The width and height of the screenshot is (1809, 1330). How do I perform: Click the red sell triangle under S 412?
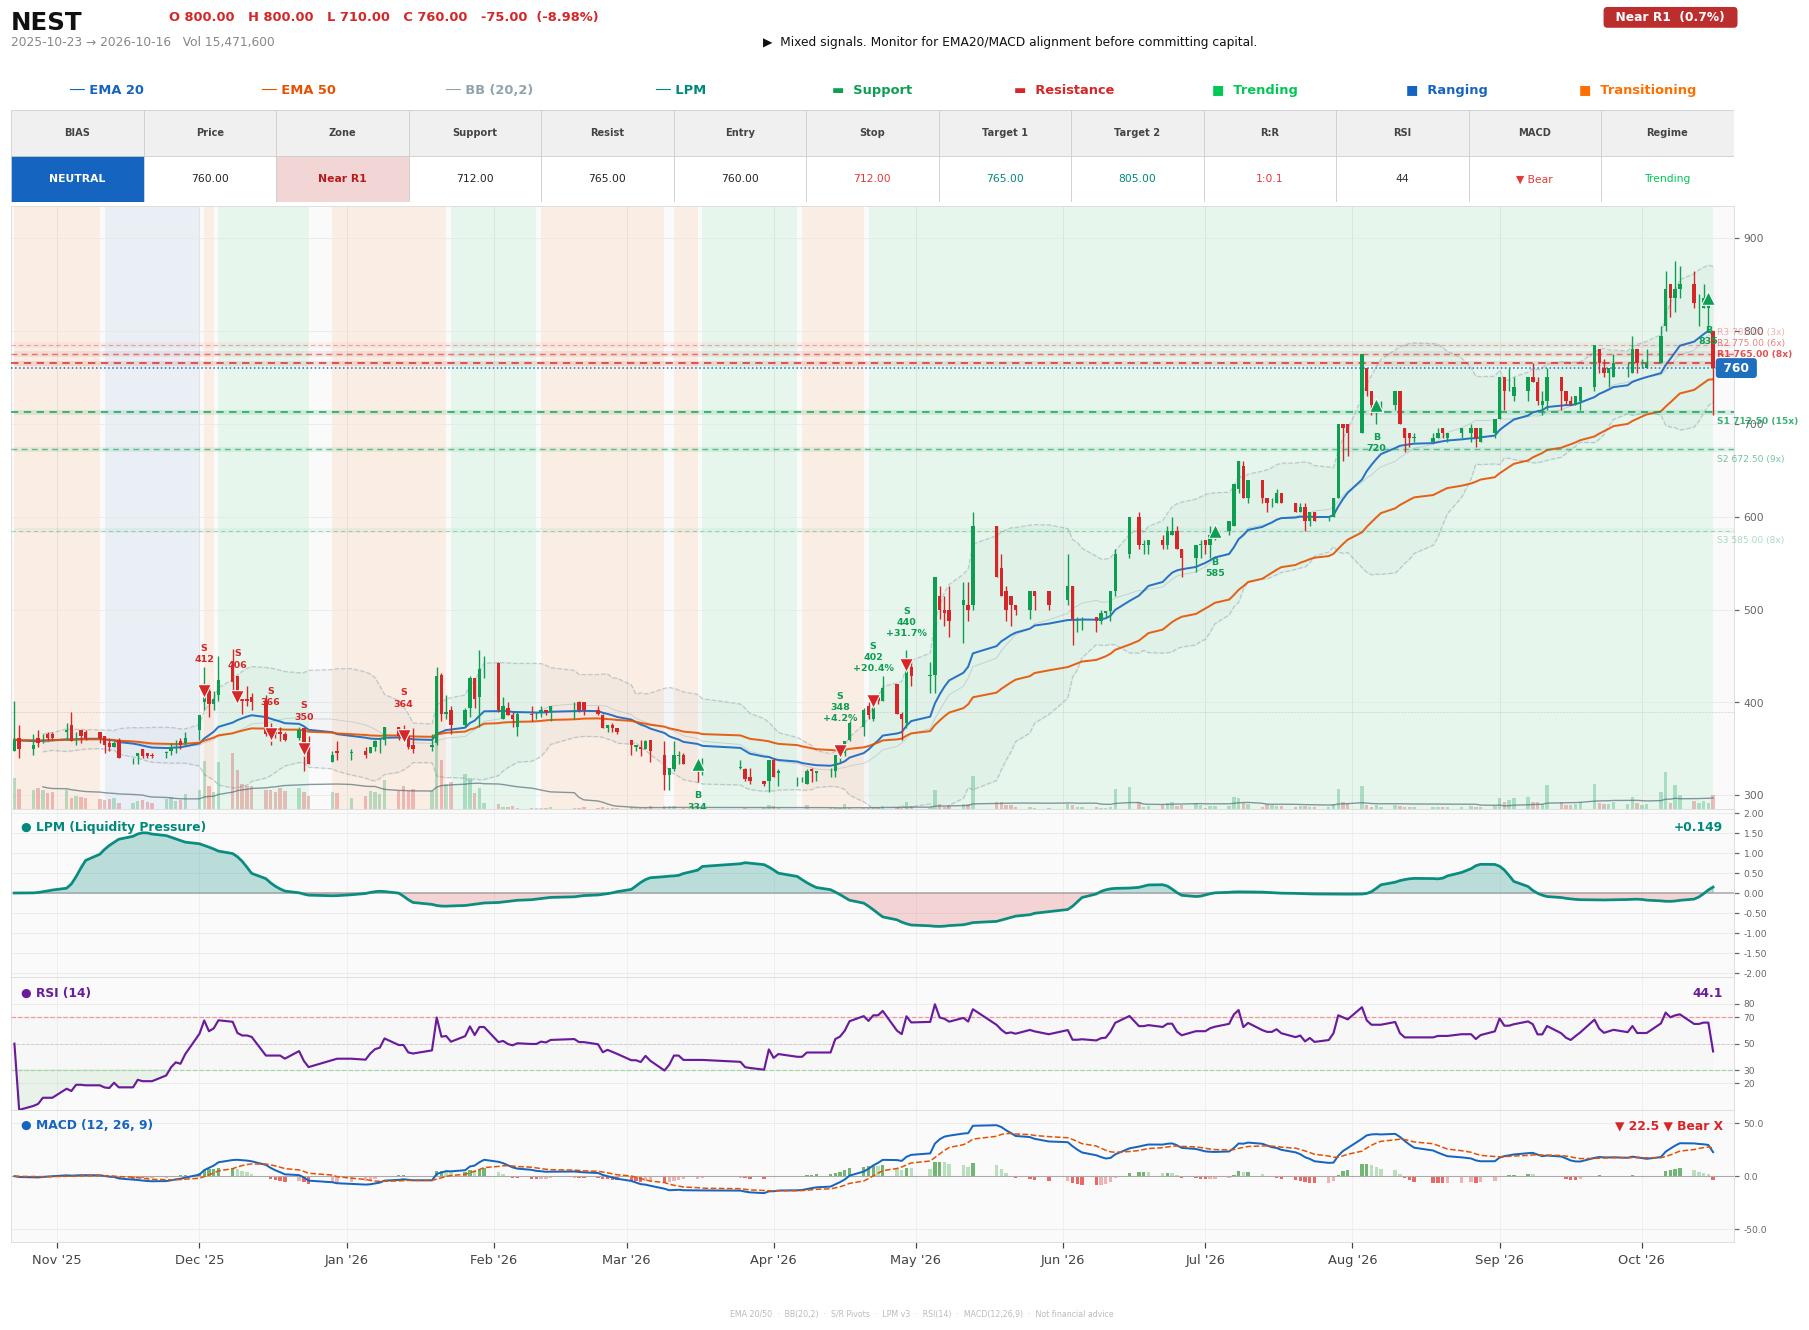tap(204, 691)
